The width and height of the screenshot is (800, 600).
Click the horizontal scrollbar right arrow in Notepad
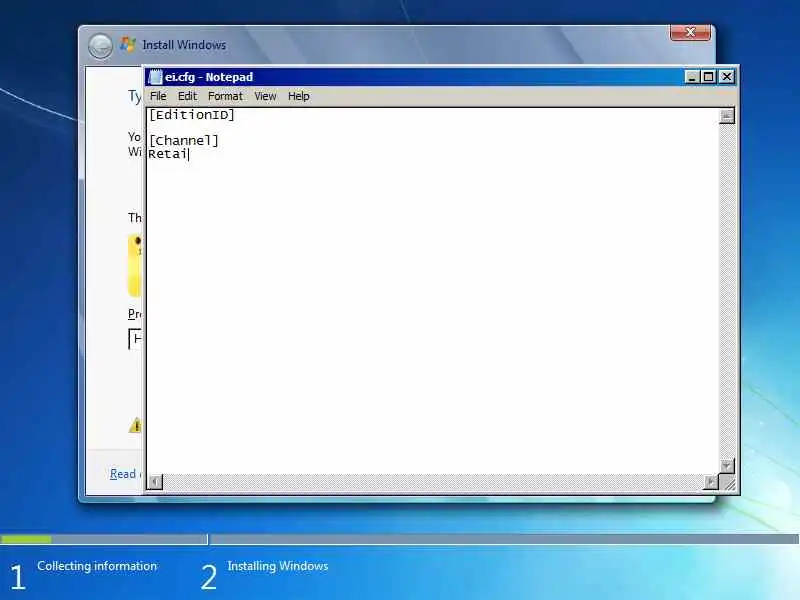[x=710, y=482]
